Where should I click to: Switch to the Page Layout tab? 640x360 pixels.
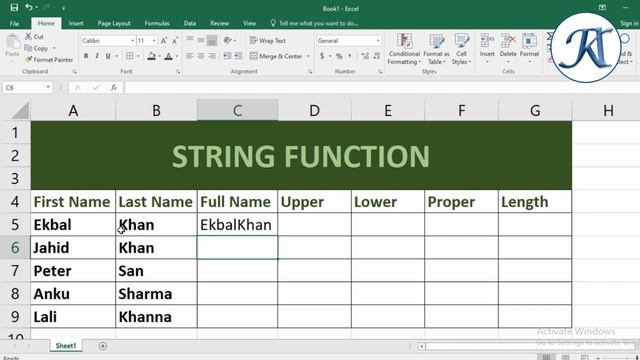114,23
